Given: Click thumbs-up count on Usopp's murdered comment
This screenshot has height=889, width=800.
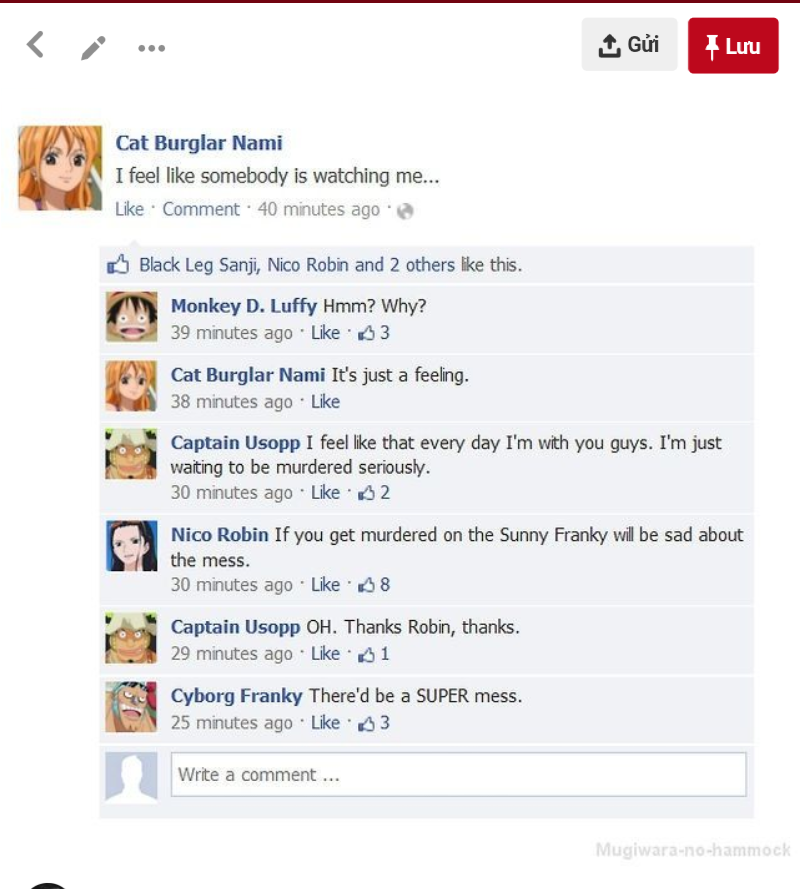Looking at the screenshot, I should [374, 493].
